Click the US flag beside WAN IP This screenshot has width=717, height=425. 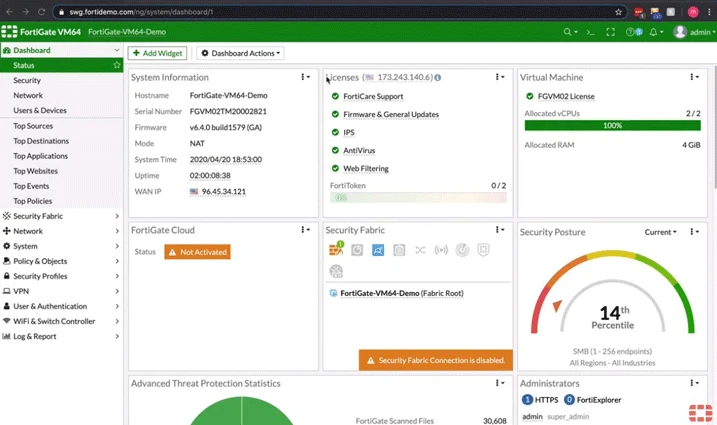(x=194, y=191)
